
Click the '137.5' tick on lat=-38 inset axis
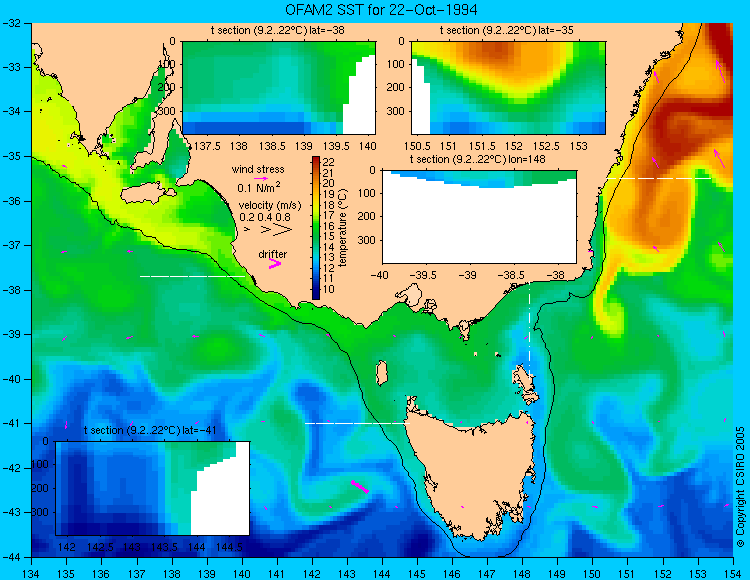click(207, 146)
